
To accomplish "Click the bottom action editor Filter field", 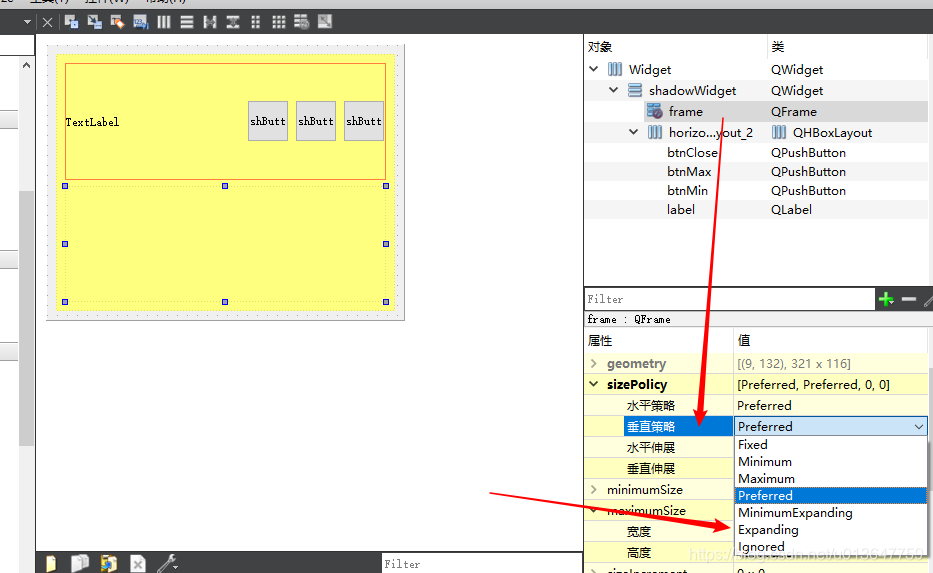I will 481,563.
